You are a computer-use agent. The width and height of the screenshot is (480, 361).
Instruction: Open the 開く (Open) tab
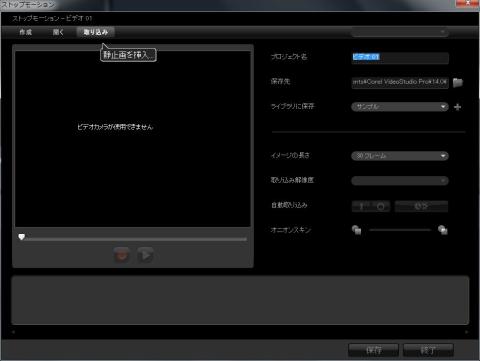click(x=58, y=32)
